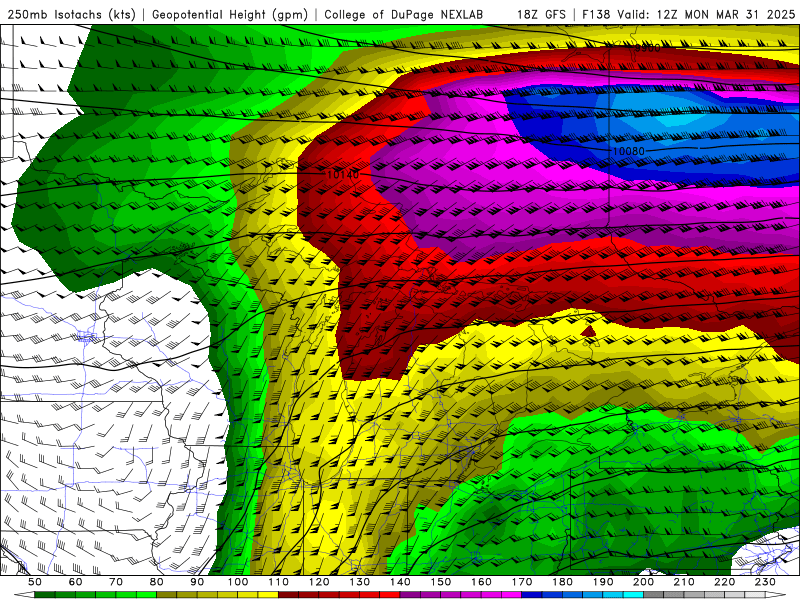Click the 50 value on the color legend

(35, 582)
